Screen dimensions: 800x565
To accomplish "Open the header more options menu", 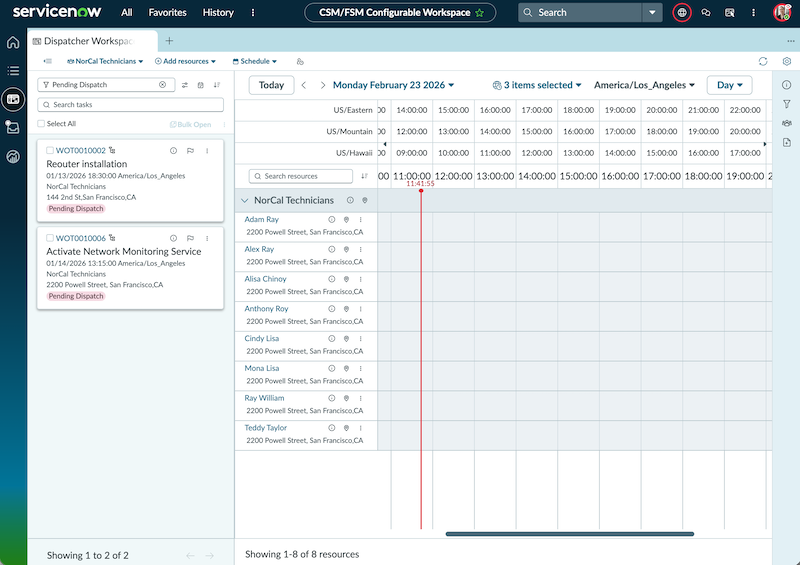I will point(754,13).
